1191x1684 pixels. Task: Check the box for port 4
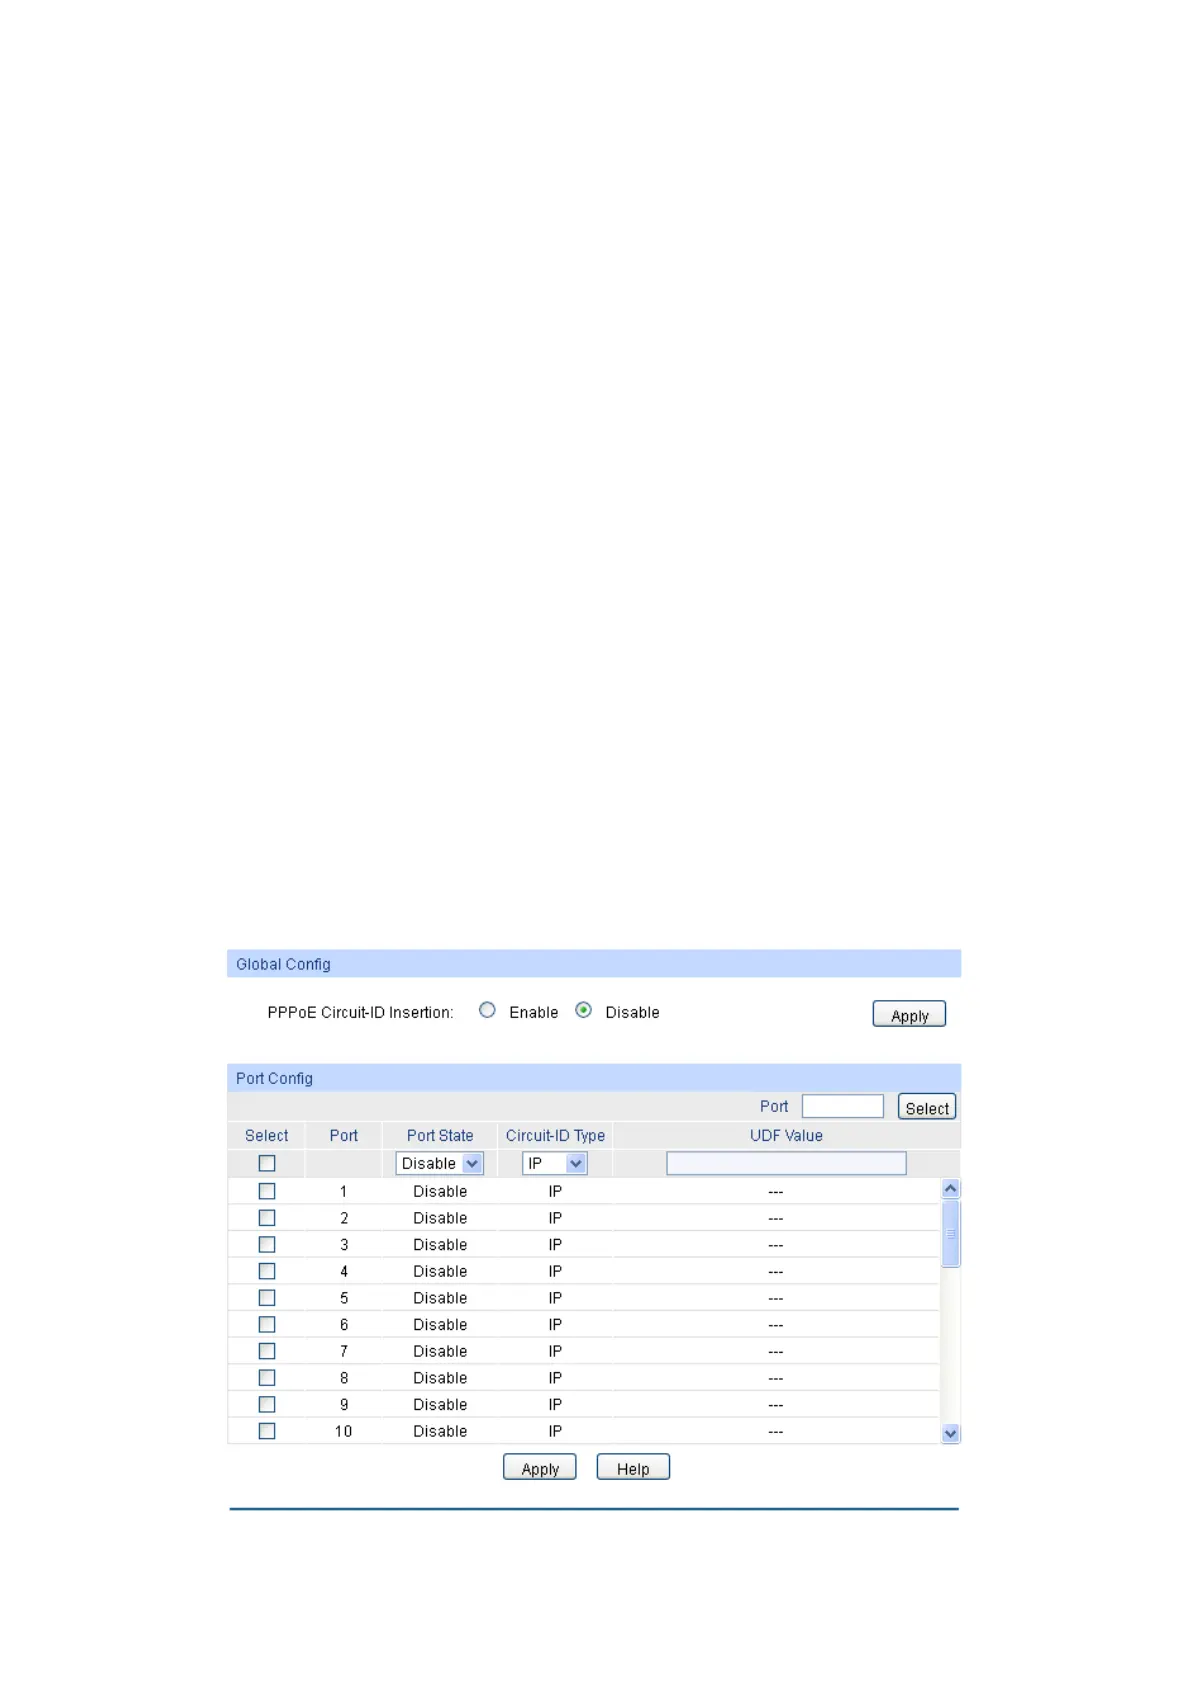pyautogui.click(x=267, y=1272)
